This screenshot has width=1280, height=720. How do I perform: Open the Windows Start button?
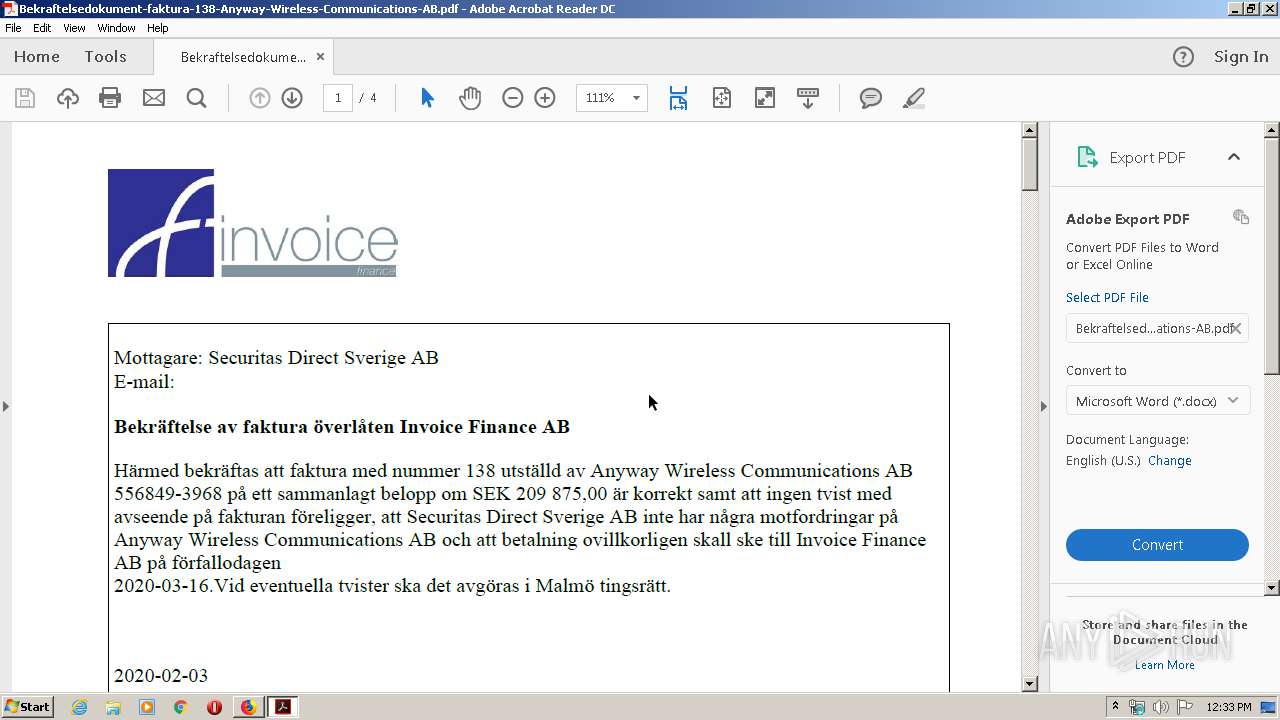28,707
